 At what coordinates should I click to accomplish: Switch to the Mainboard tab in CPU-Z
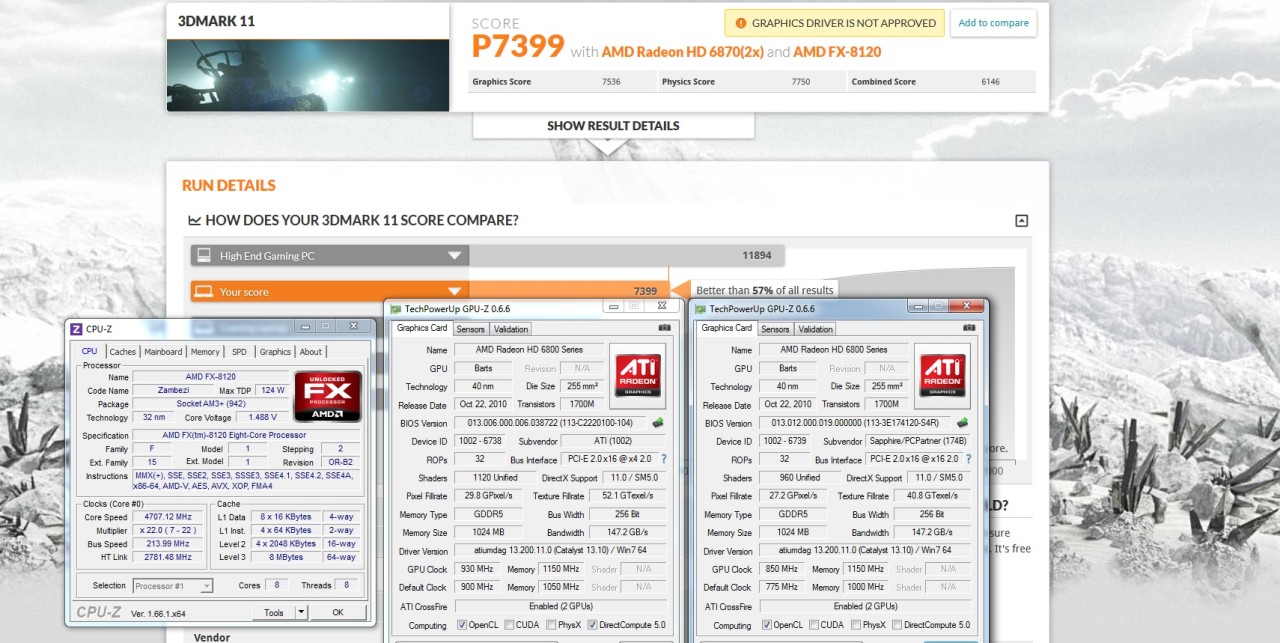(163, 352)
